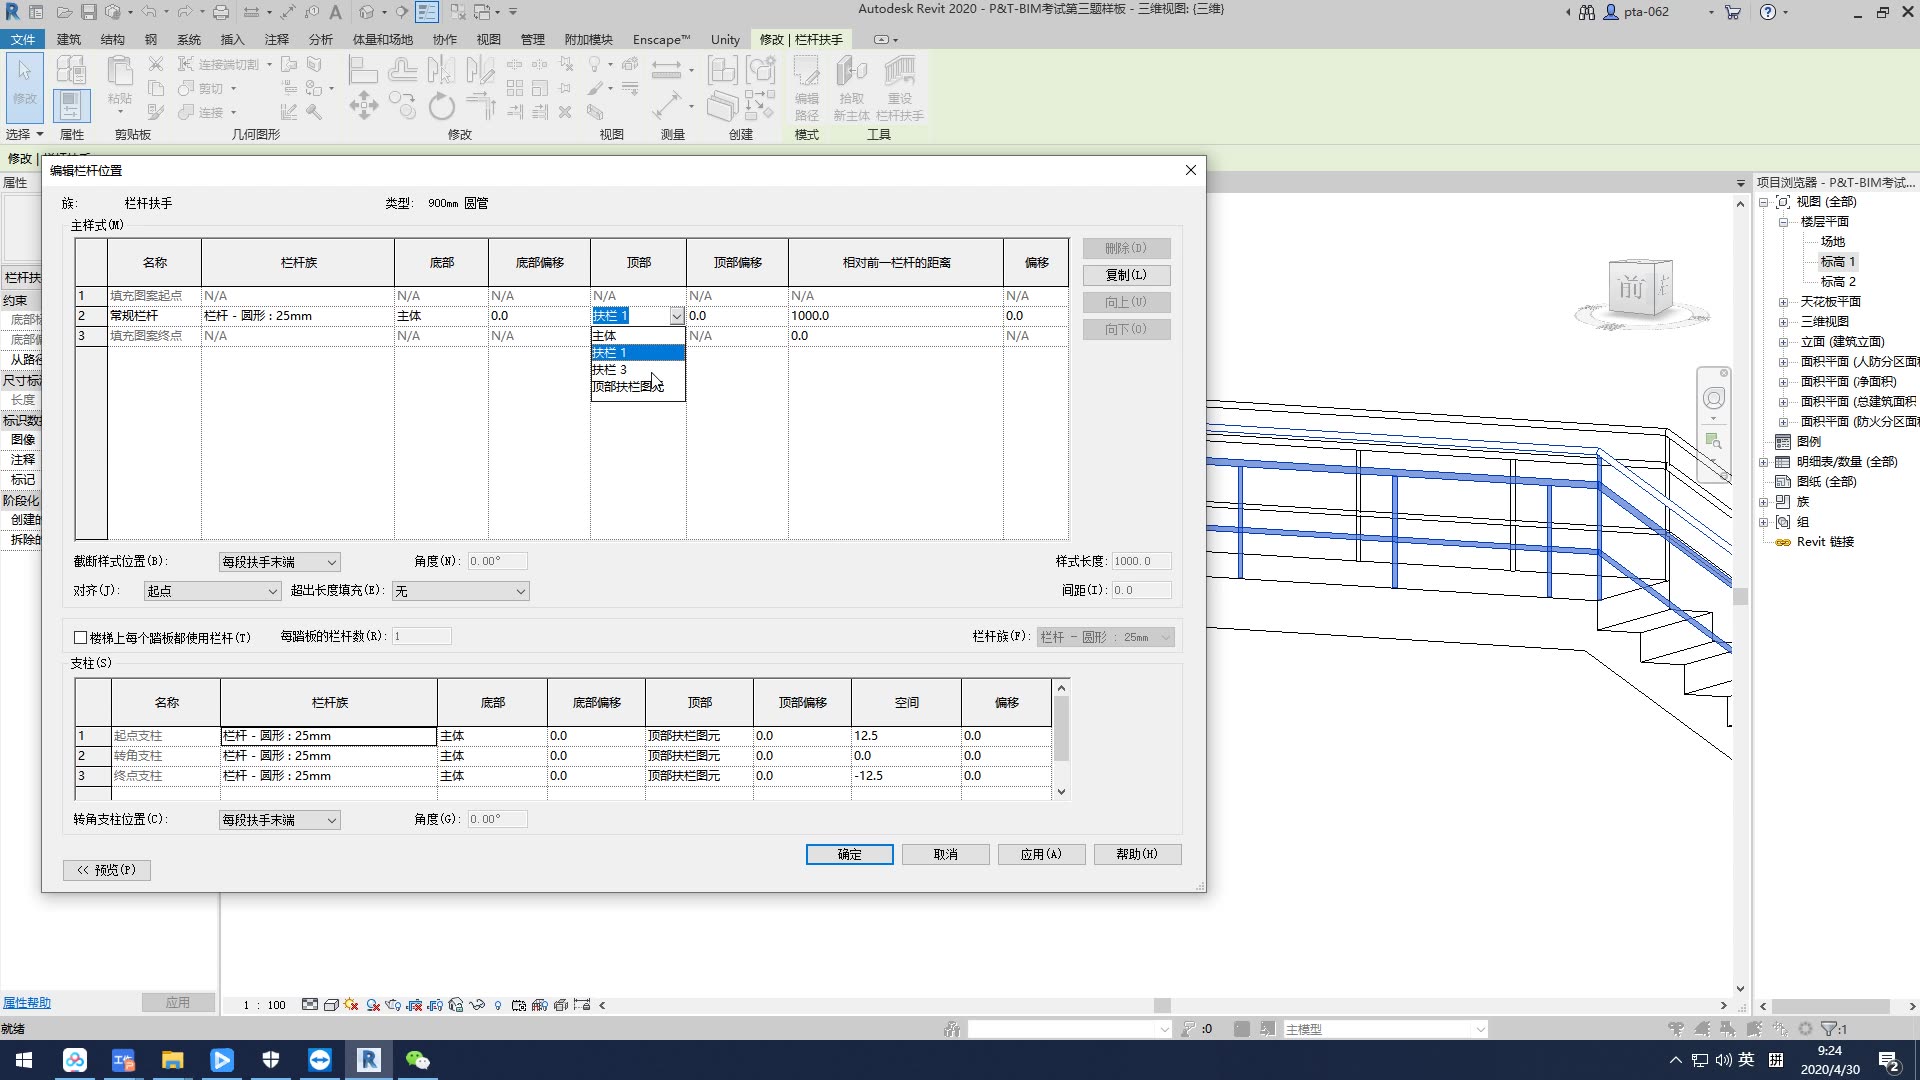Click the Rotate tool in the Modify panel
The image size is (1920, 1080).
pyautogui.click(x=441, y=106)
